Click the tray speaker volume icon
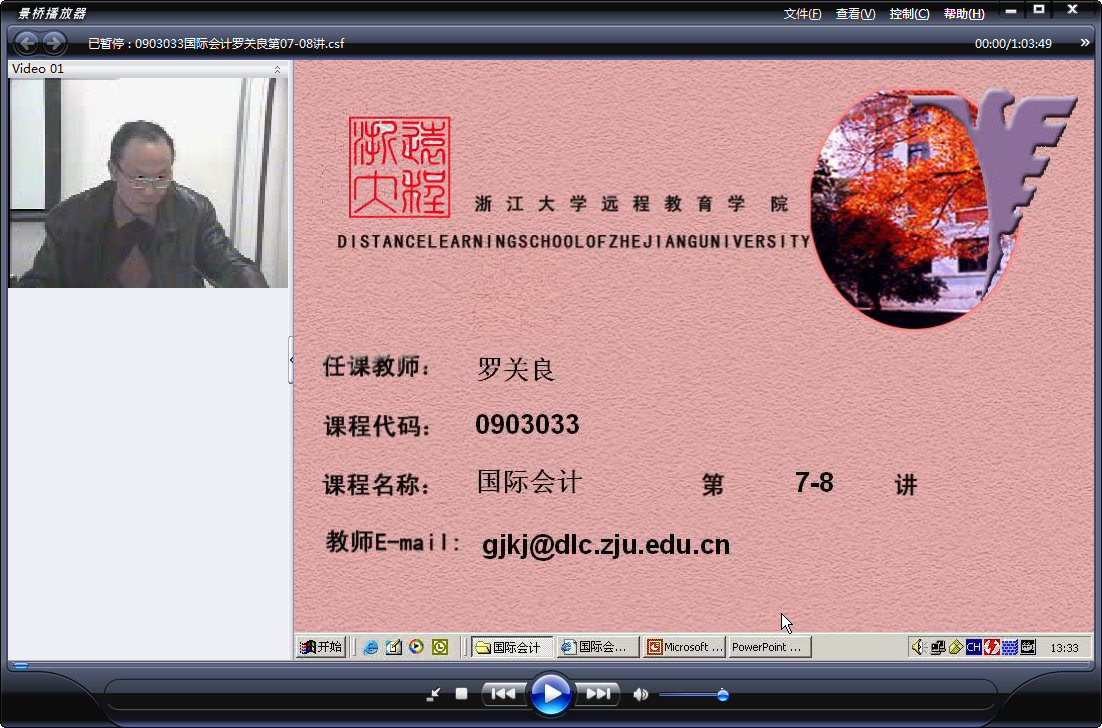Viewport: 1102px width, 728px height. coord(918,647)
